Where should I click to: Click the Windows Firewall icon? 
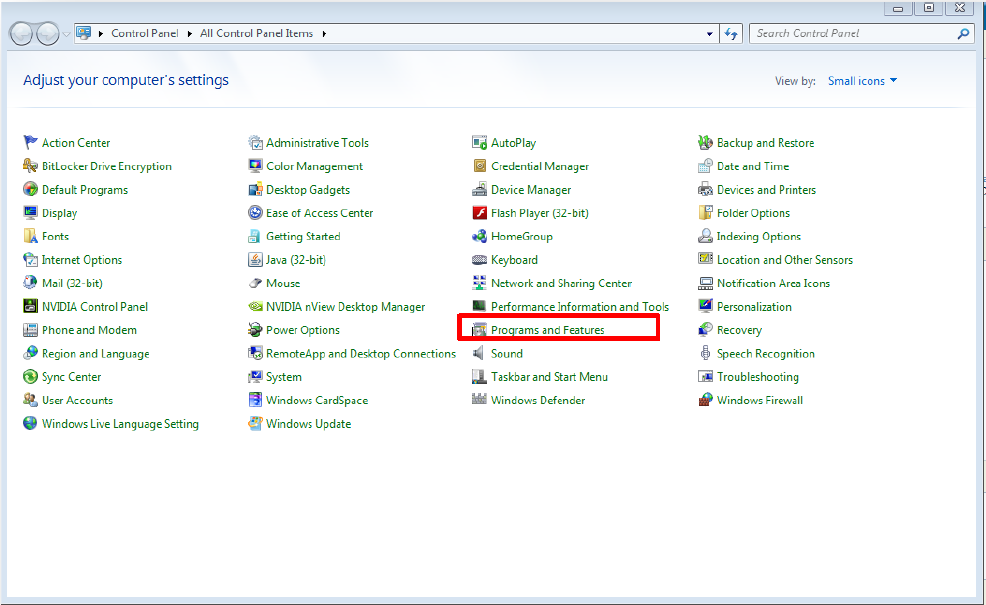[x=705, y=400]
